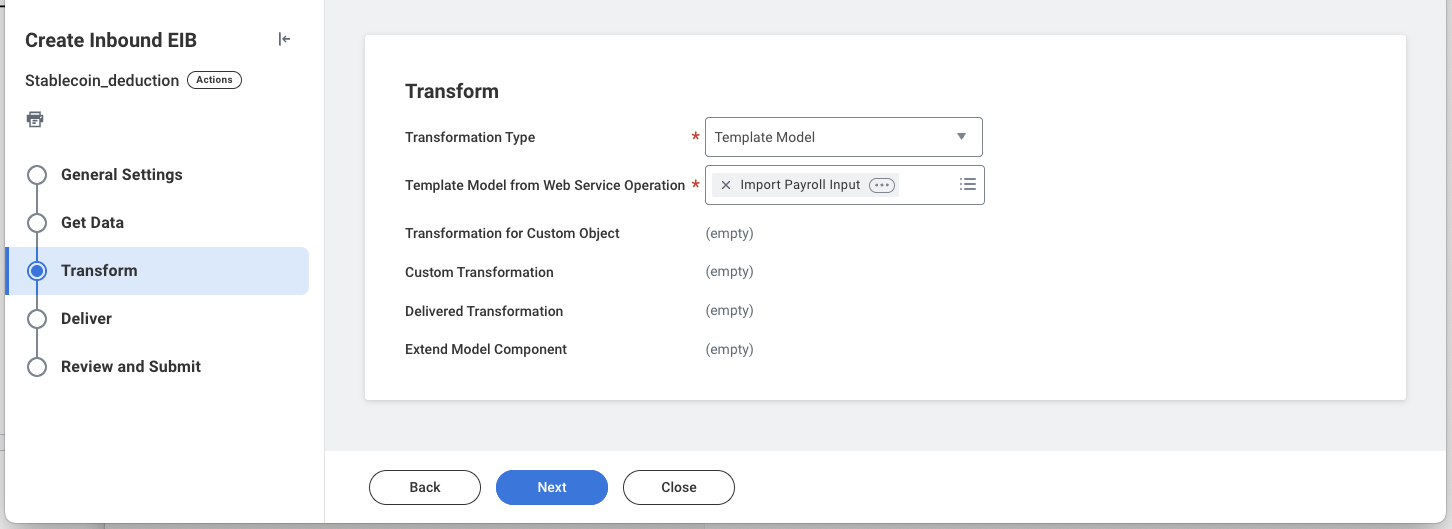Click the Back button

tap(425, 487)
